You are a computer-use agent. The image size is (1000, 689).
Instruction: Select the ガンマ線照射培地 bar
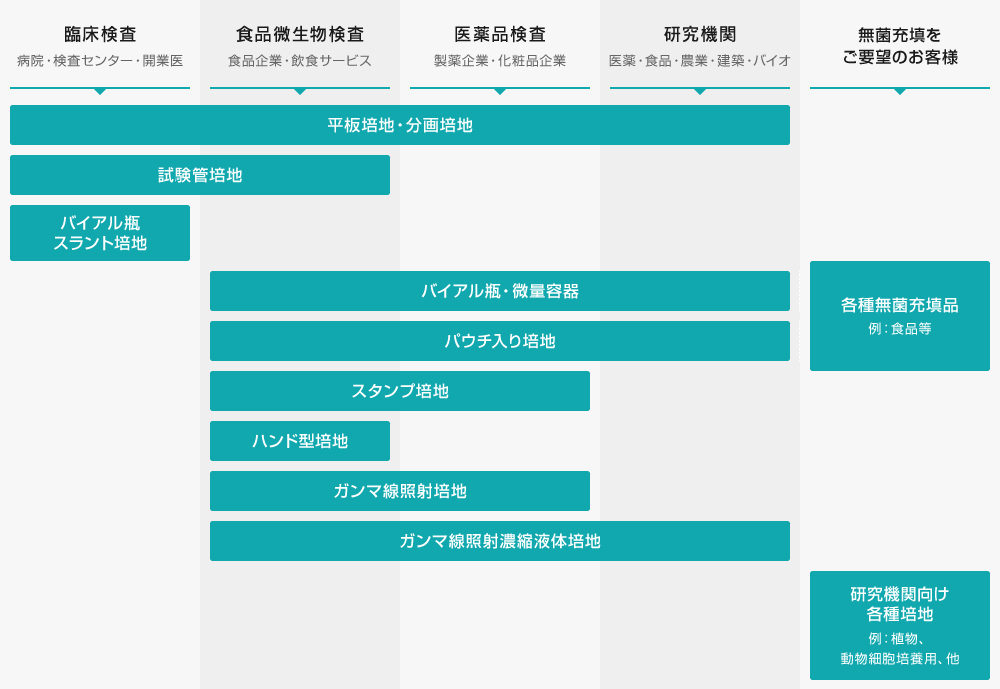(400, 491)
